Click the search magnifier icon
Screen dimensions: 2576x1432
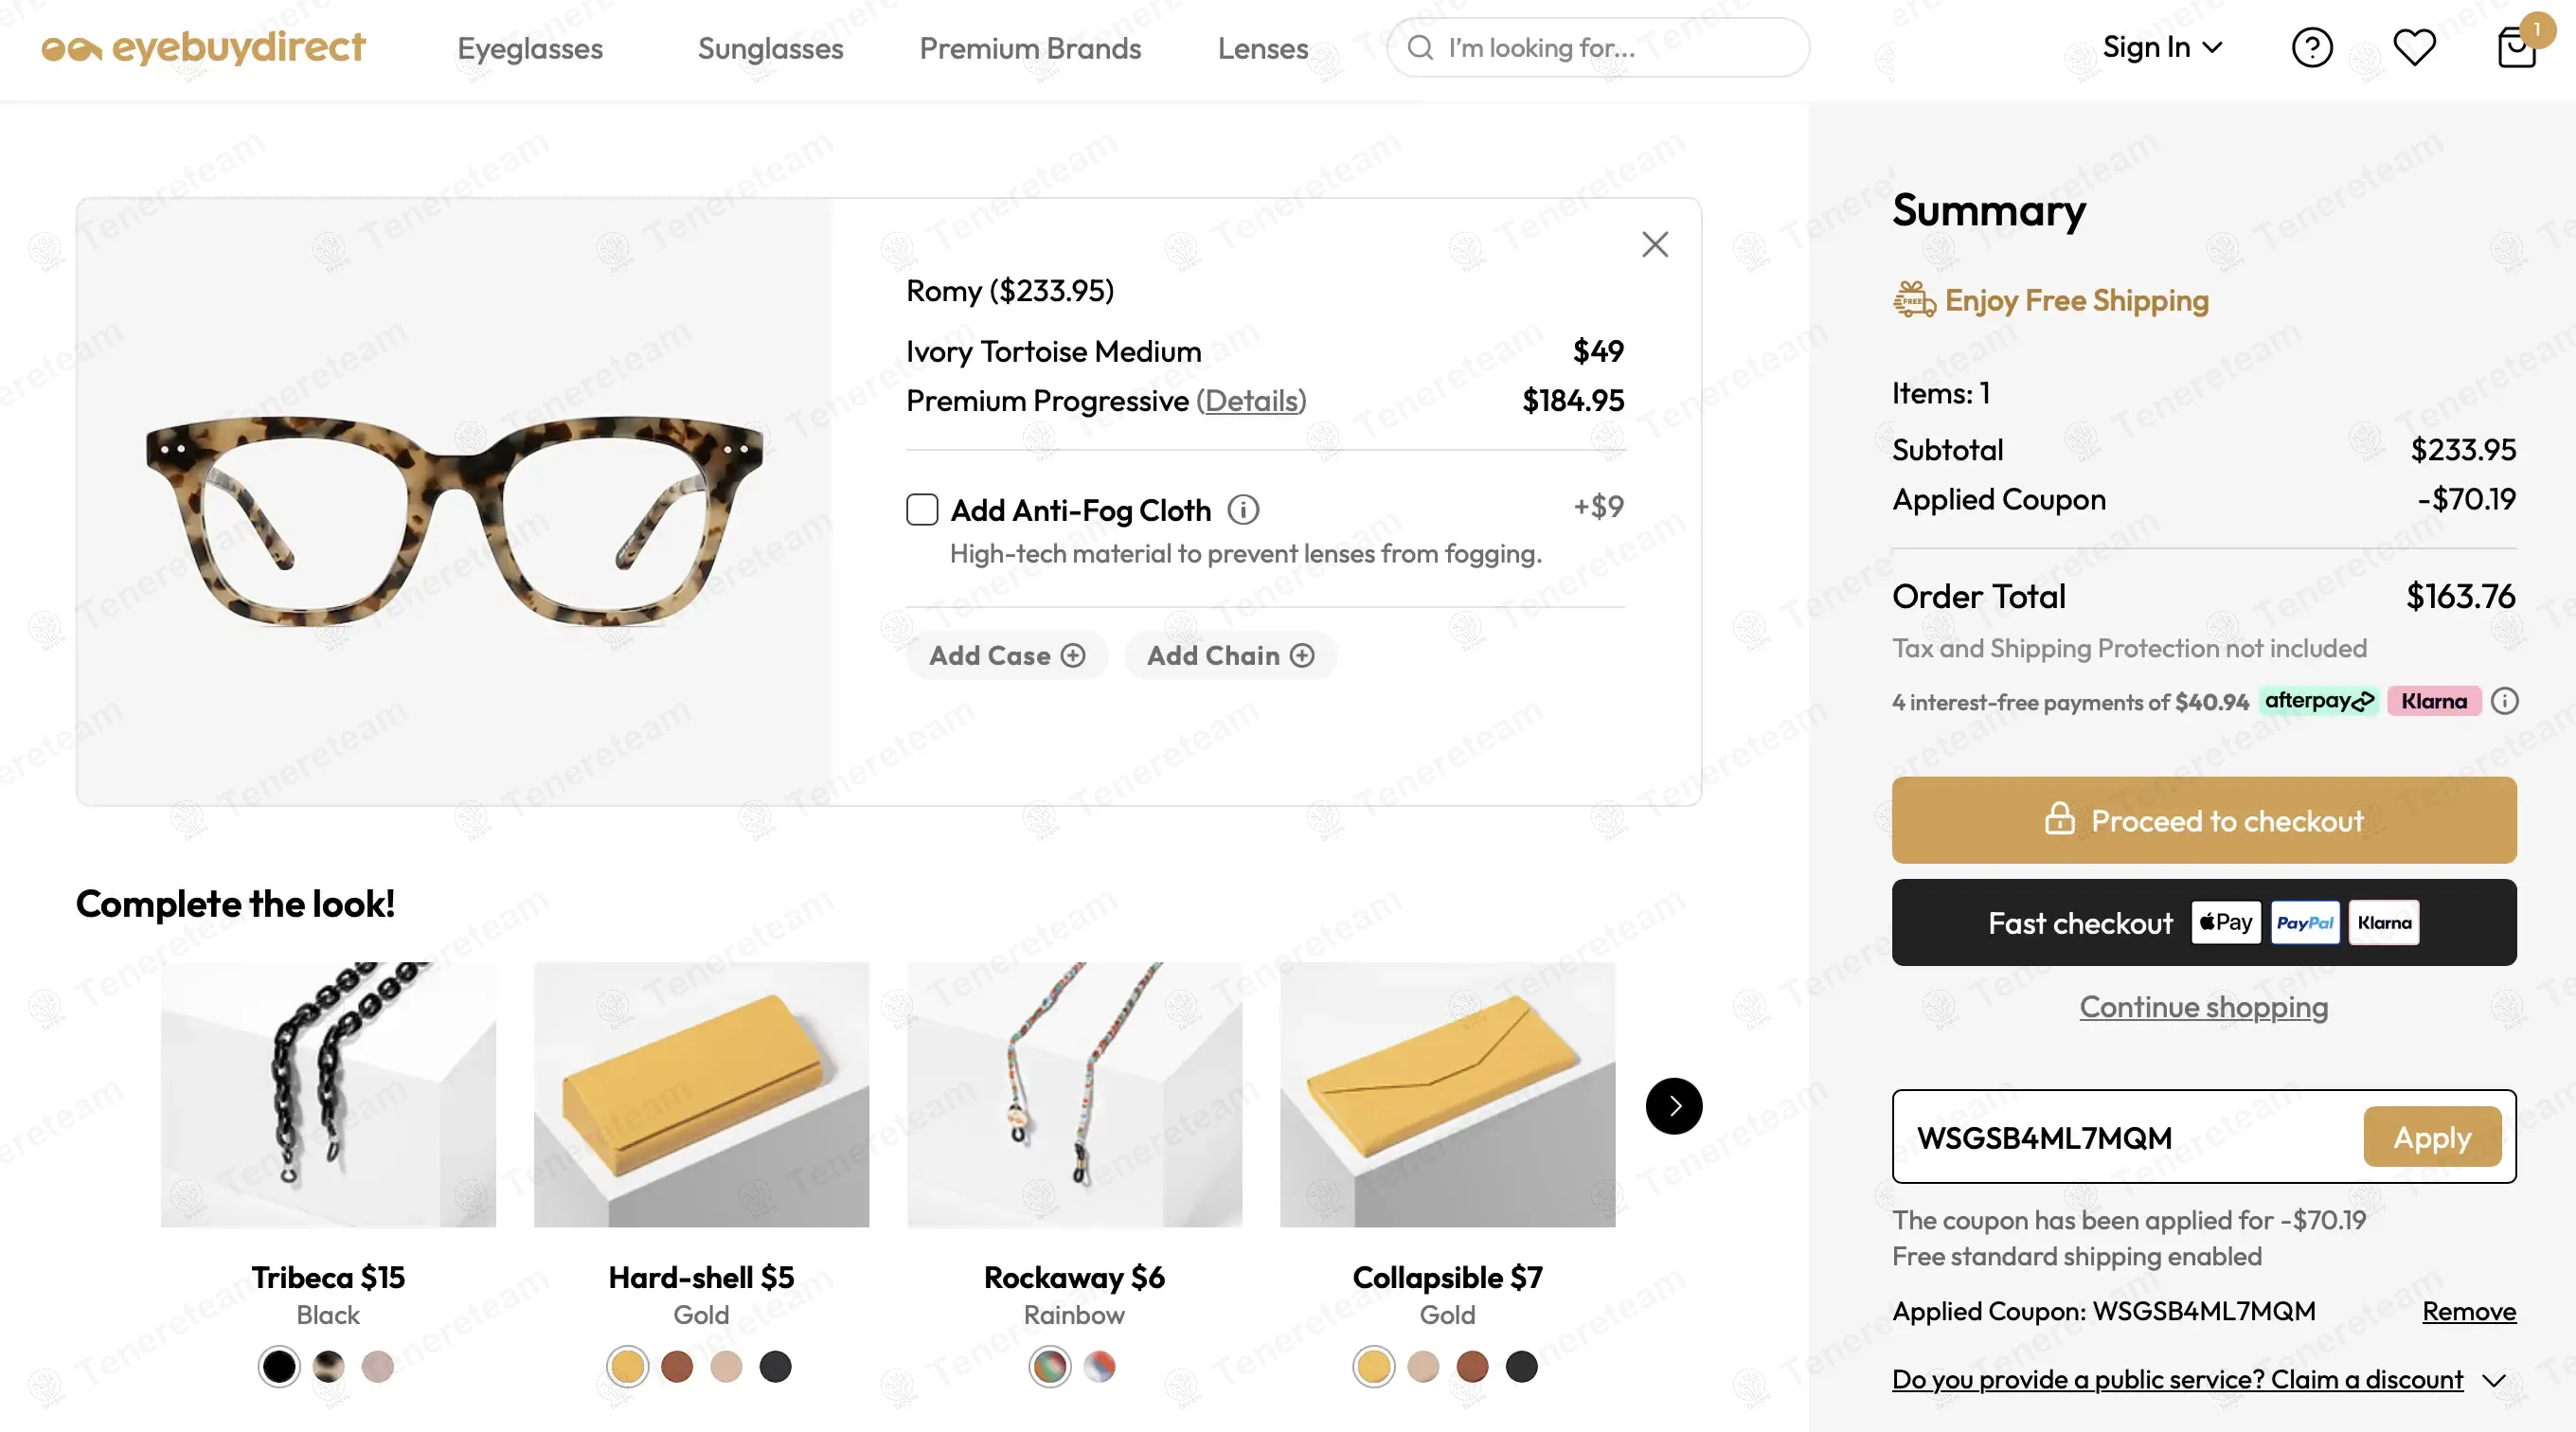click(1420, 47)
